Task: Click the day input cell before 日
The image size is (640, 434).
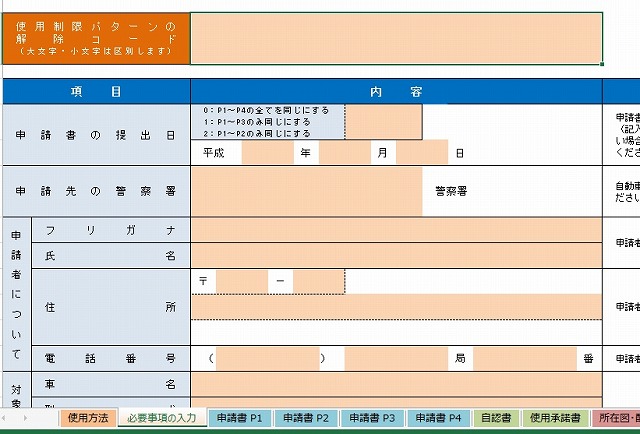Action: point(421,153)
